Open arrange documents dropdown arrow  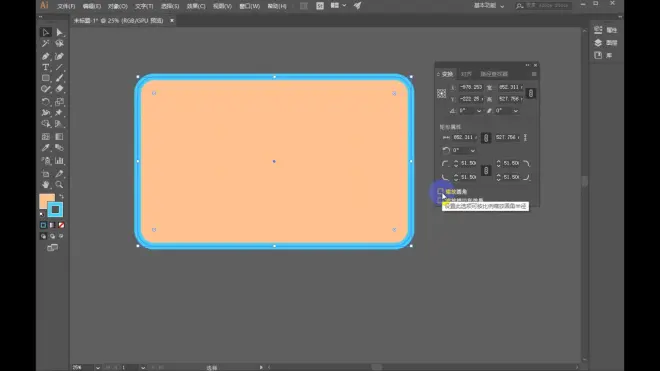[344, 6]
